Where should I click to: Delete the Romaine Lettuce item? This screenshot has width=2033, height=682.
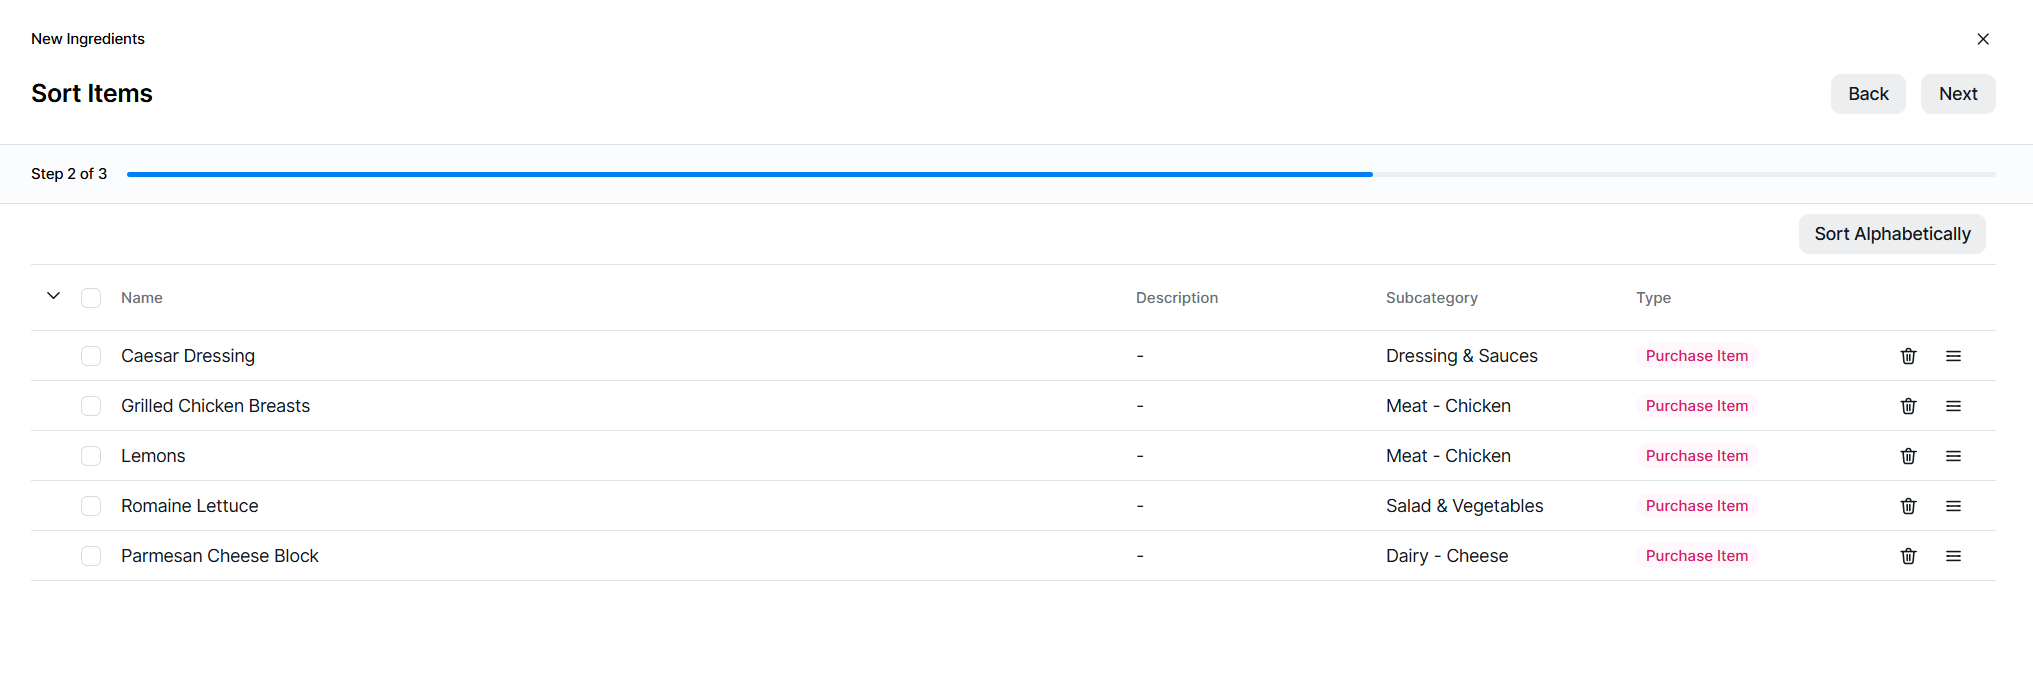1908,506
